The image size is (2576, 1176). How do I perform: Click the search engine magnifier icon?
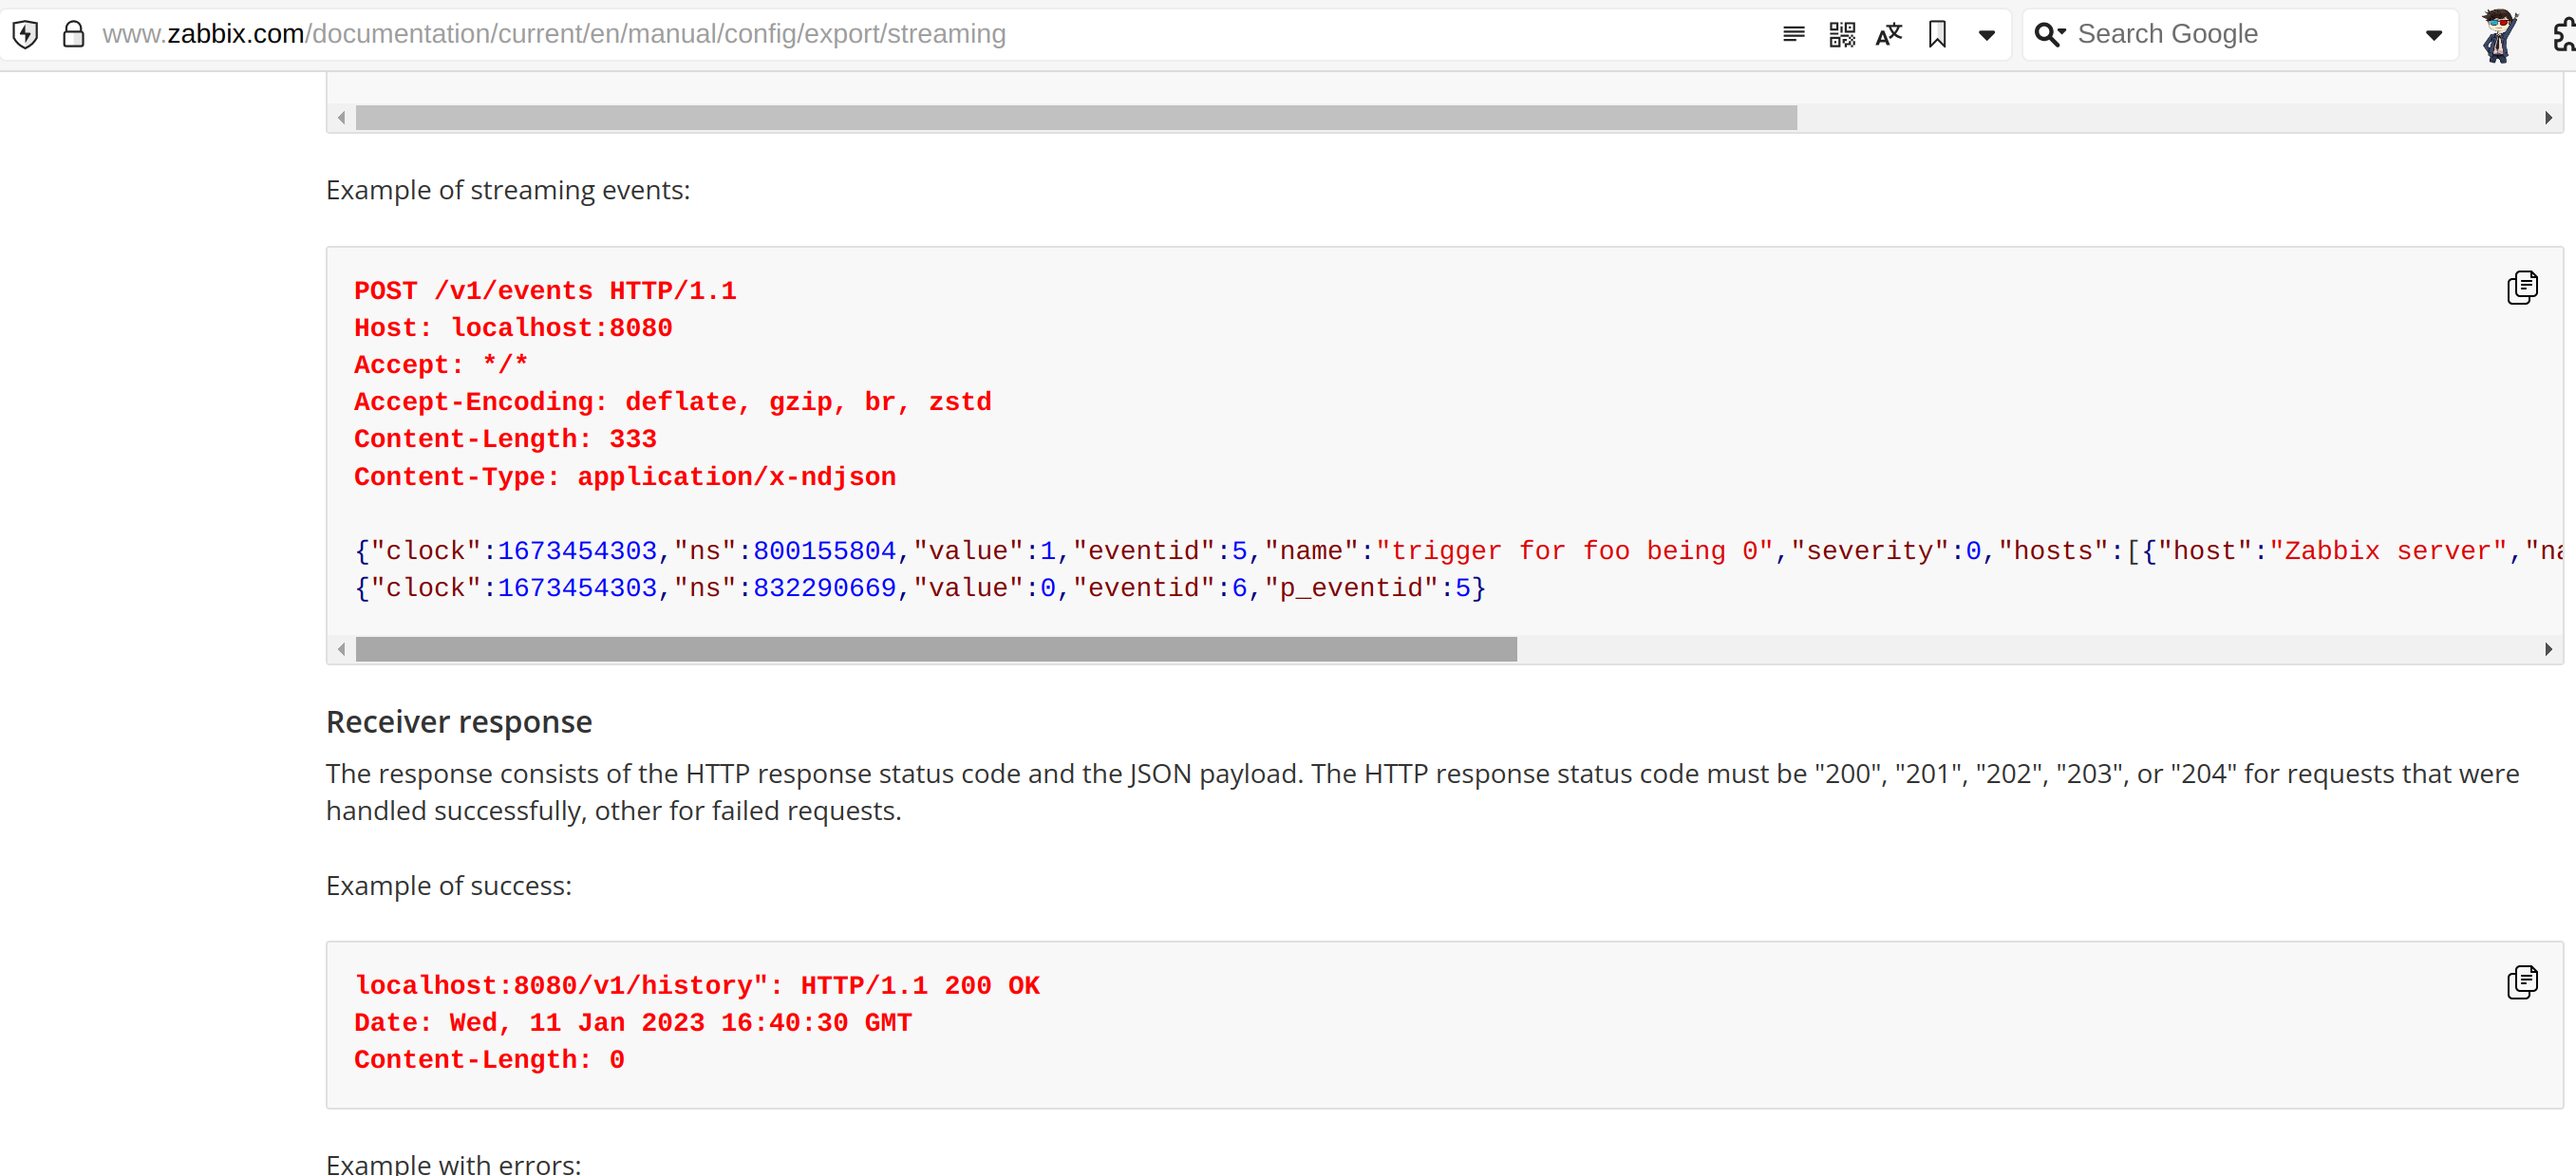pos(2048,34)
